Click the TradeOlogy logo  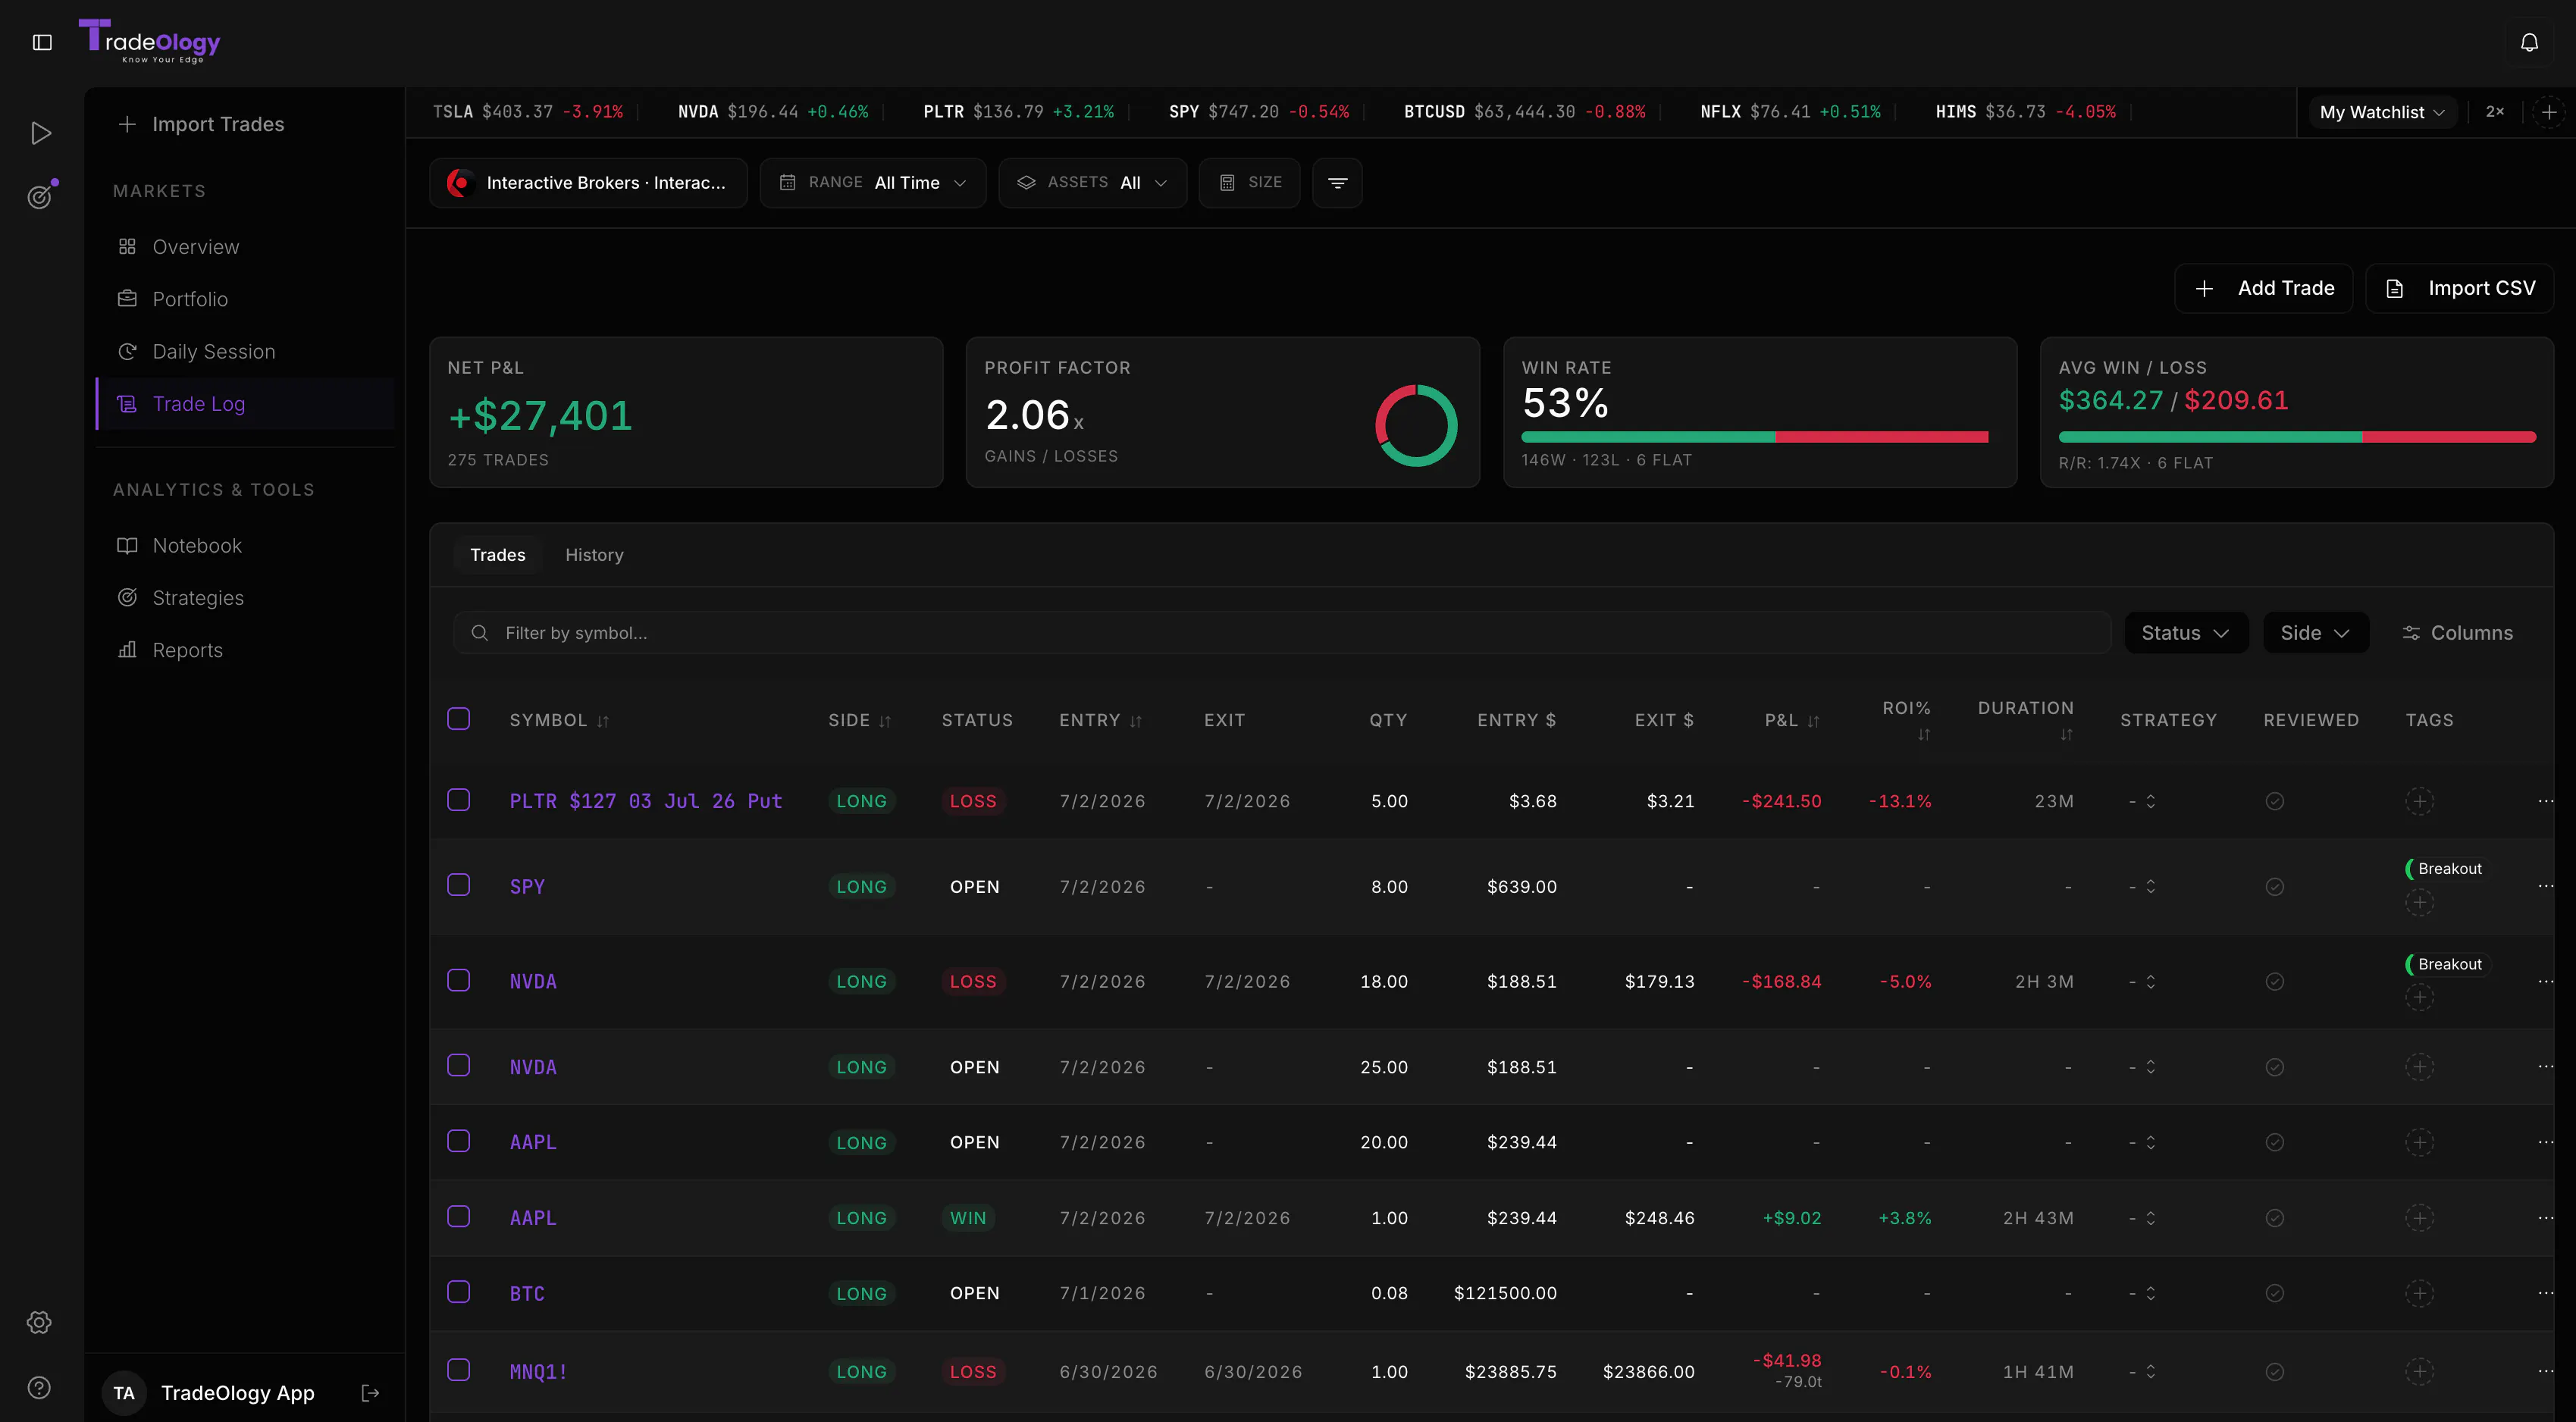(149, 41)
